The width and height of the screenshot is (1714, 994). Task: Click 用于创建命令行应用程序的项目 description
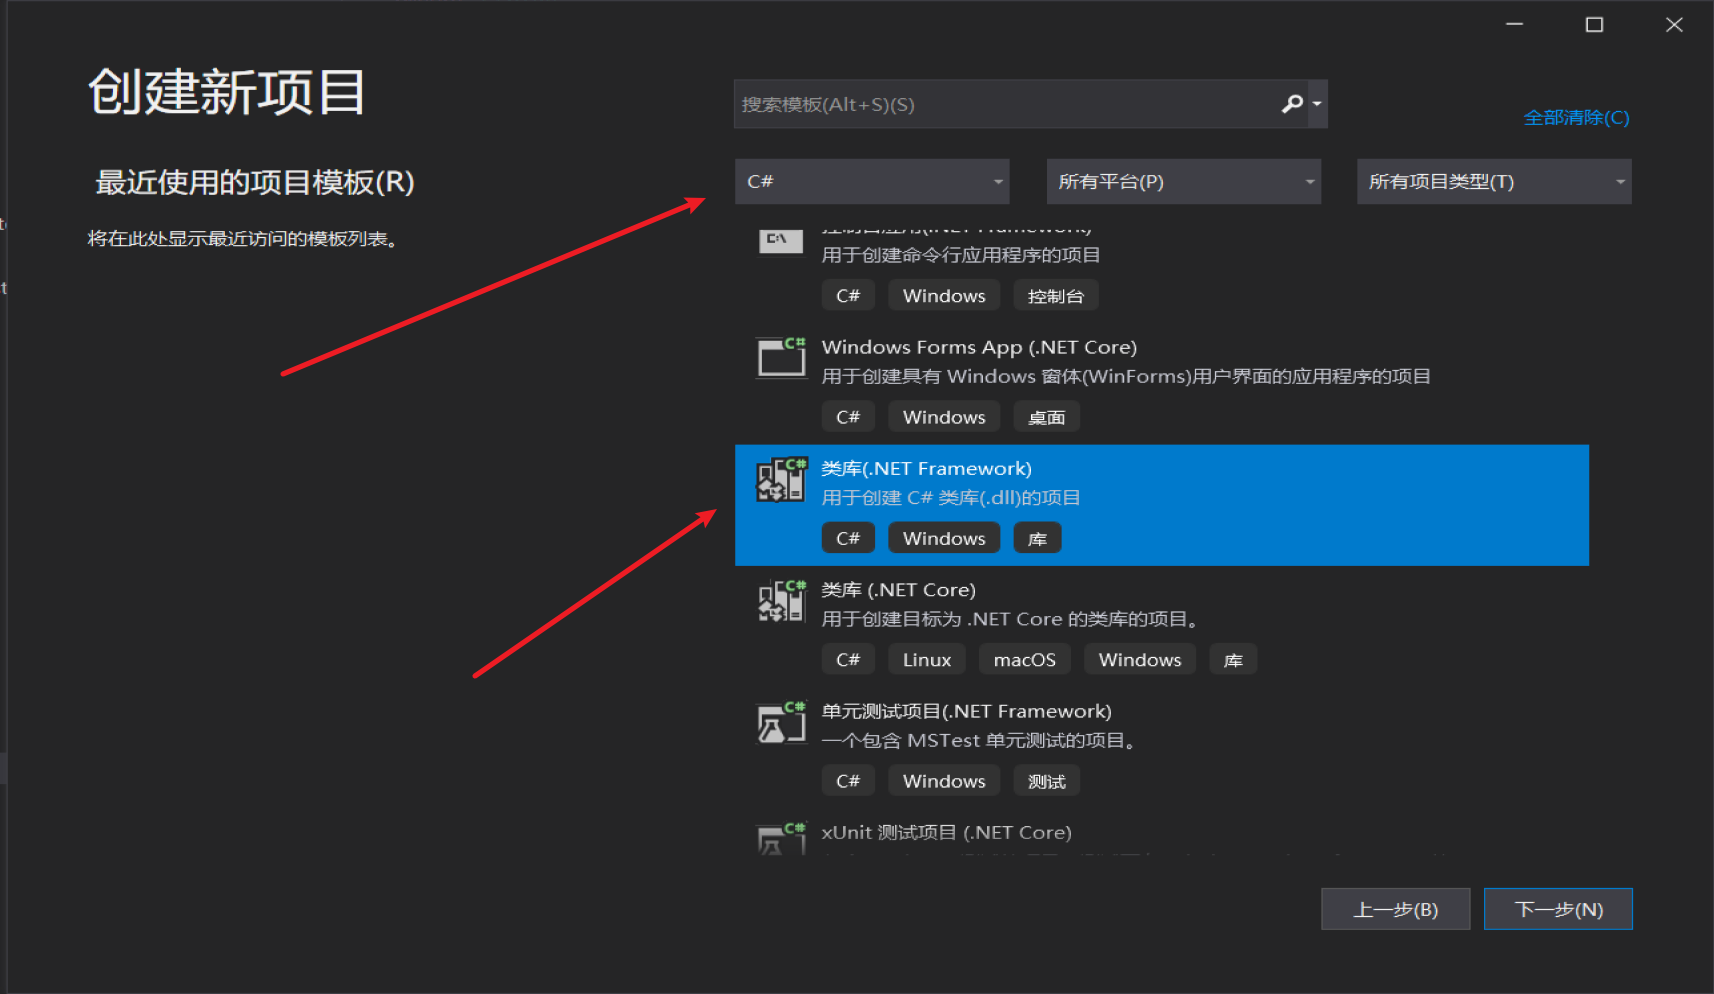[x=961, y=255]
